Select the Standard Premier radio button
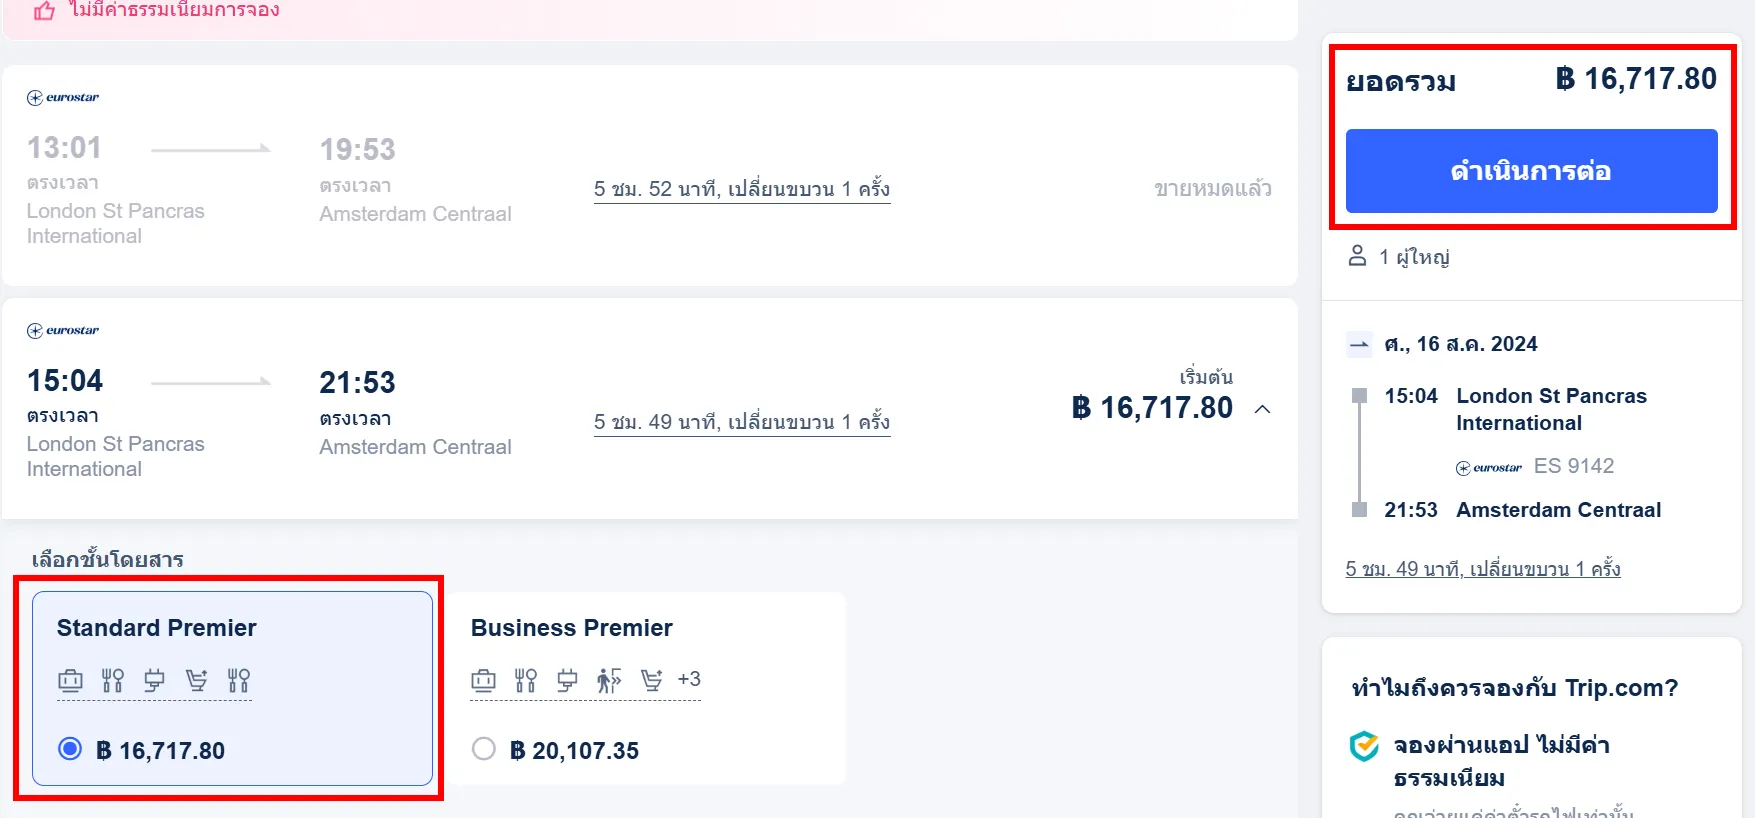 69,749
